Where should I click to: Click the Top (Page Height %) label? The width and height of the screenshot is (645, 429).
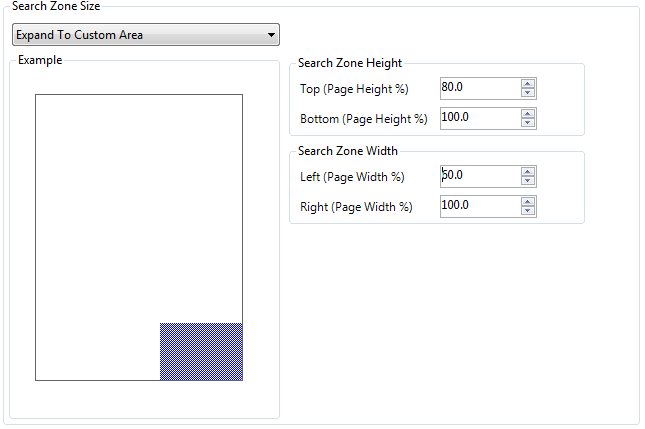click(354, 89)
